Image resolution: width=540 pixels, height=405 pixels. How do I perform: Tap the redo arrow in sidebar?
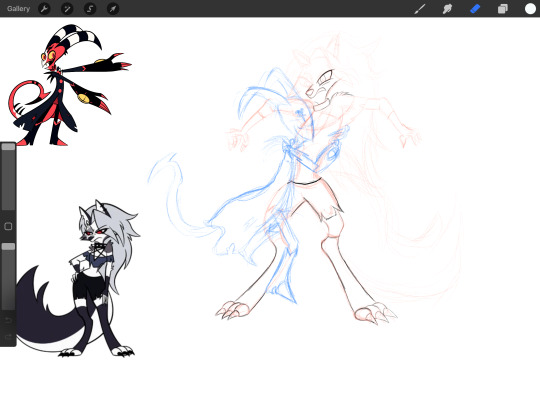(8, 336)
